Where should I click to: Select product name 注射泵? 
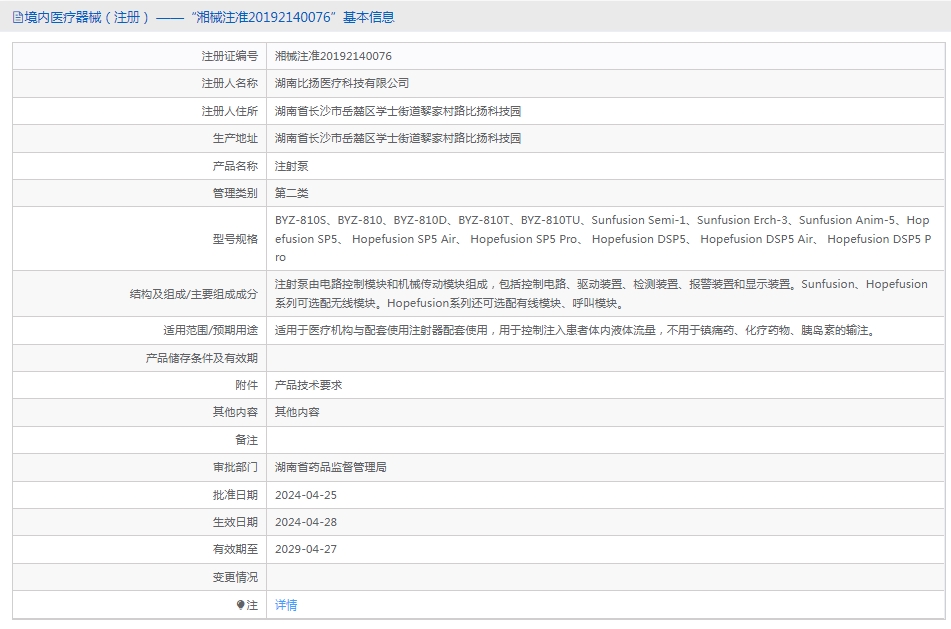click(x=291, y=166)
